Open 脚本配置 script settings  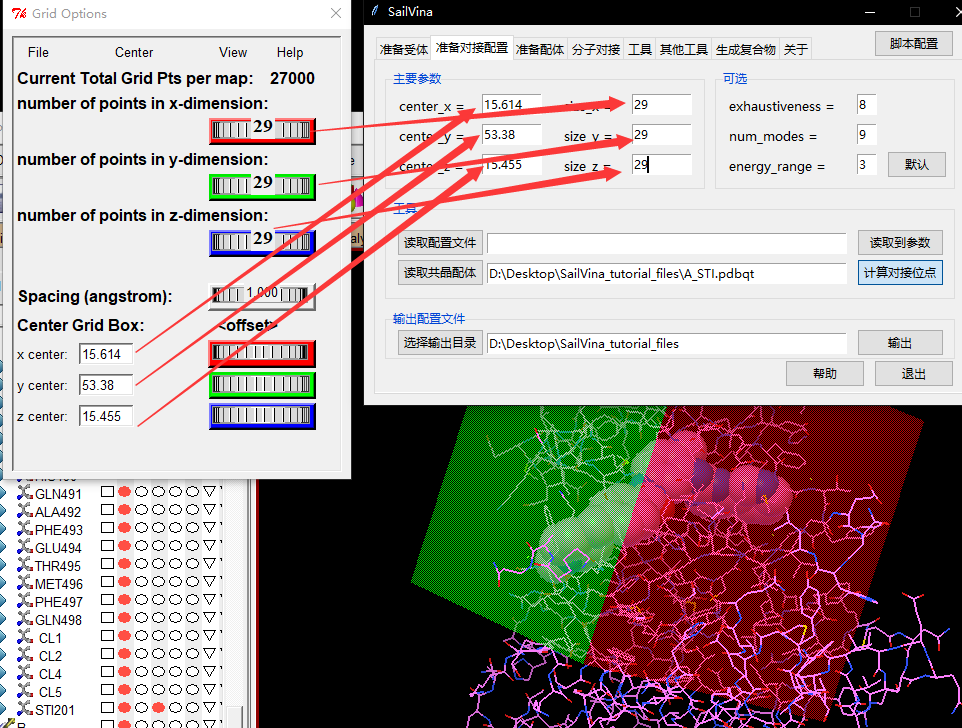tap(914, 44)
